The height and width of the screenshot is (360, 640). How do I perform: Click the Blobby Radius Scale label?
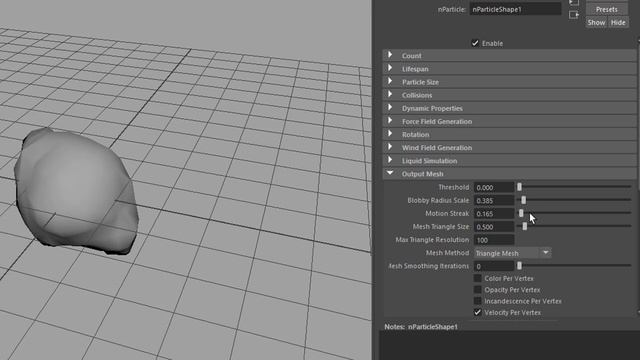coord(438,200)
